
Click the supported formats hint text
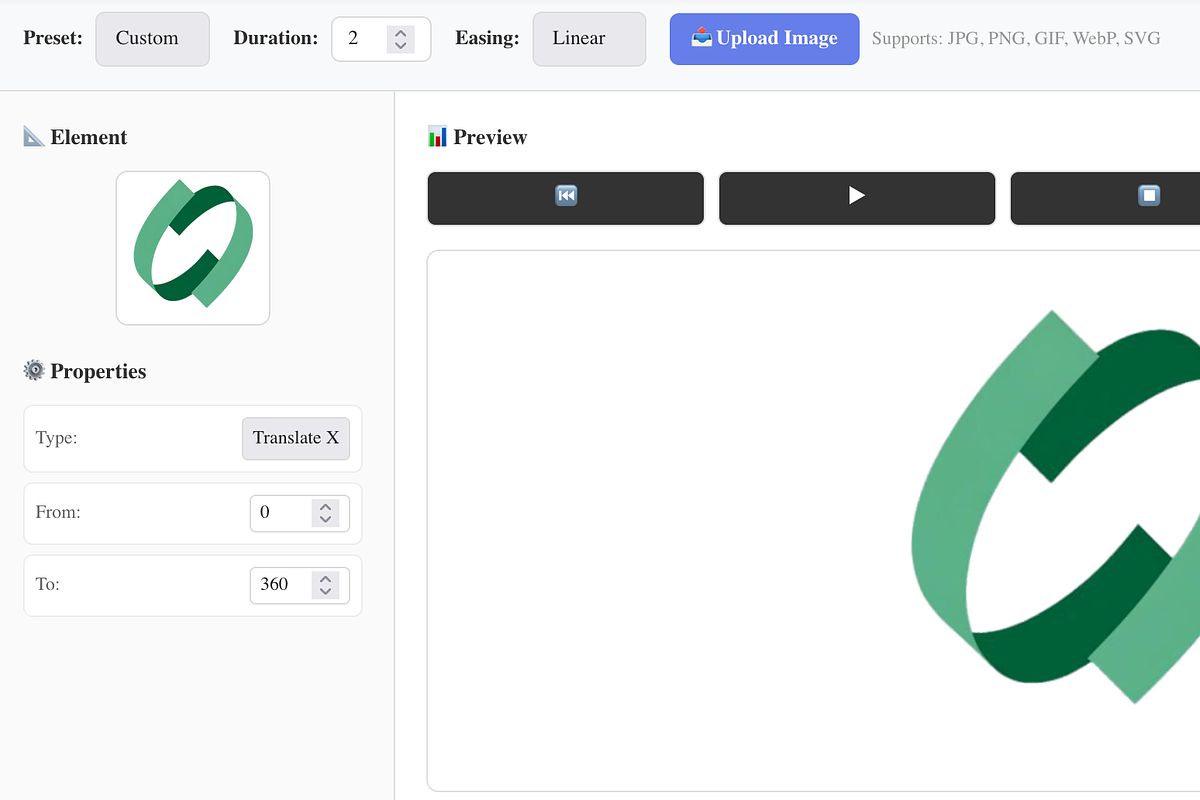click(1016, 39)
